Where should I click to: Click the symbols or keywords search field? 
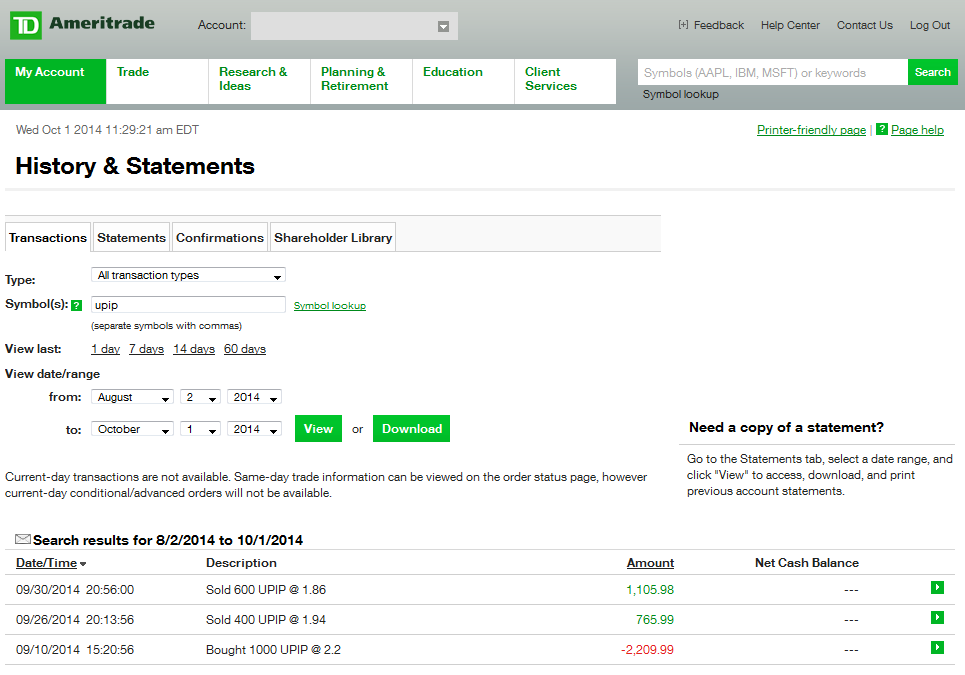point(772,72)
